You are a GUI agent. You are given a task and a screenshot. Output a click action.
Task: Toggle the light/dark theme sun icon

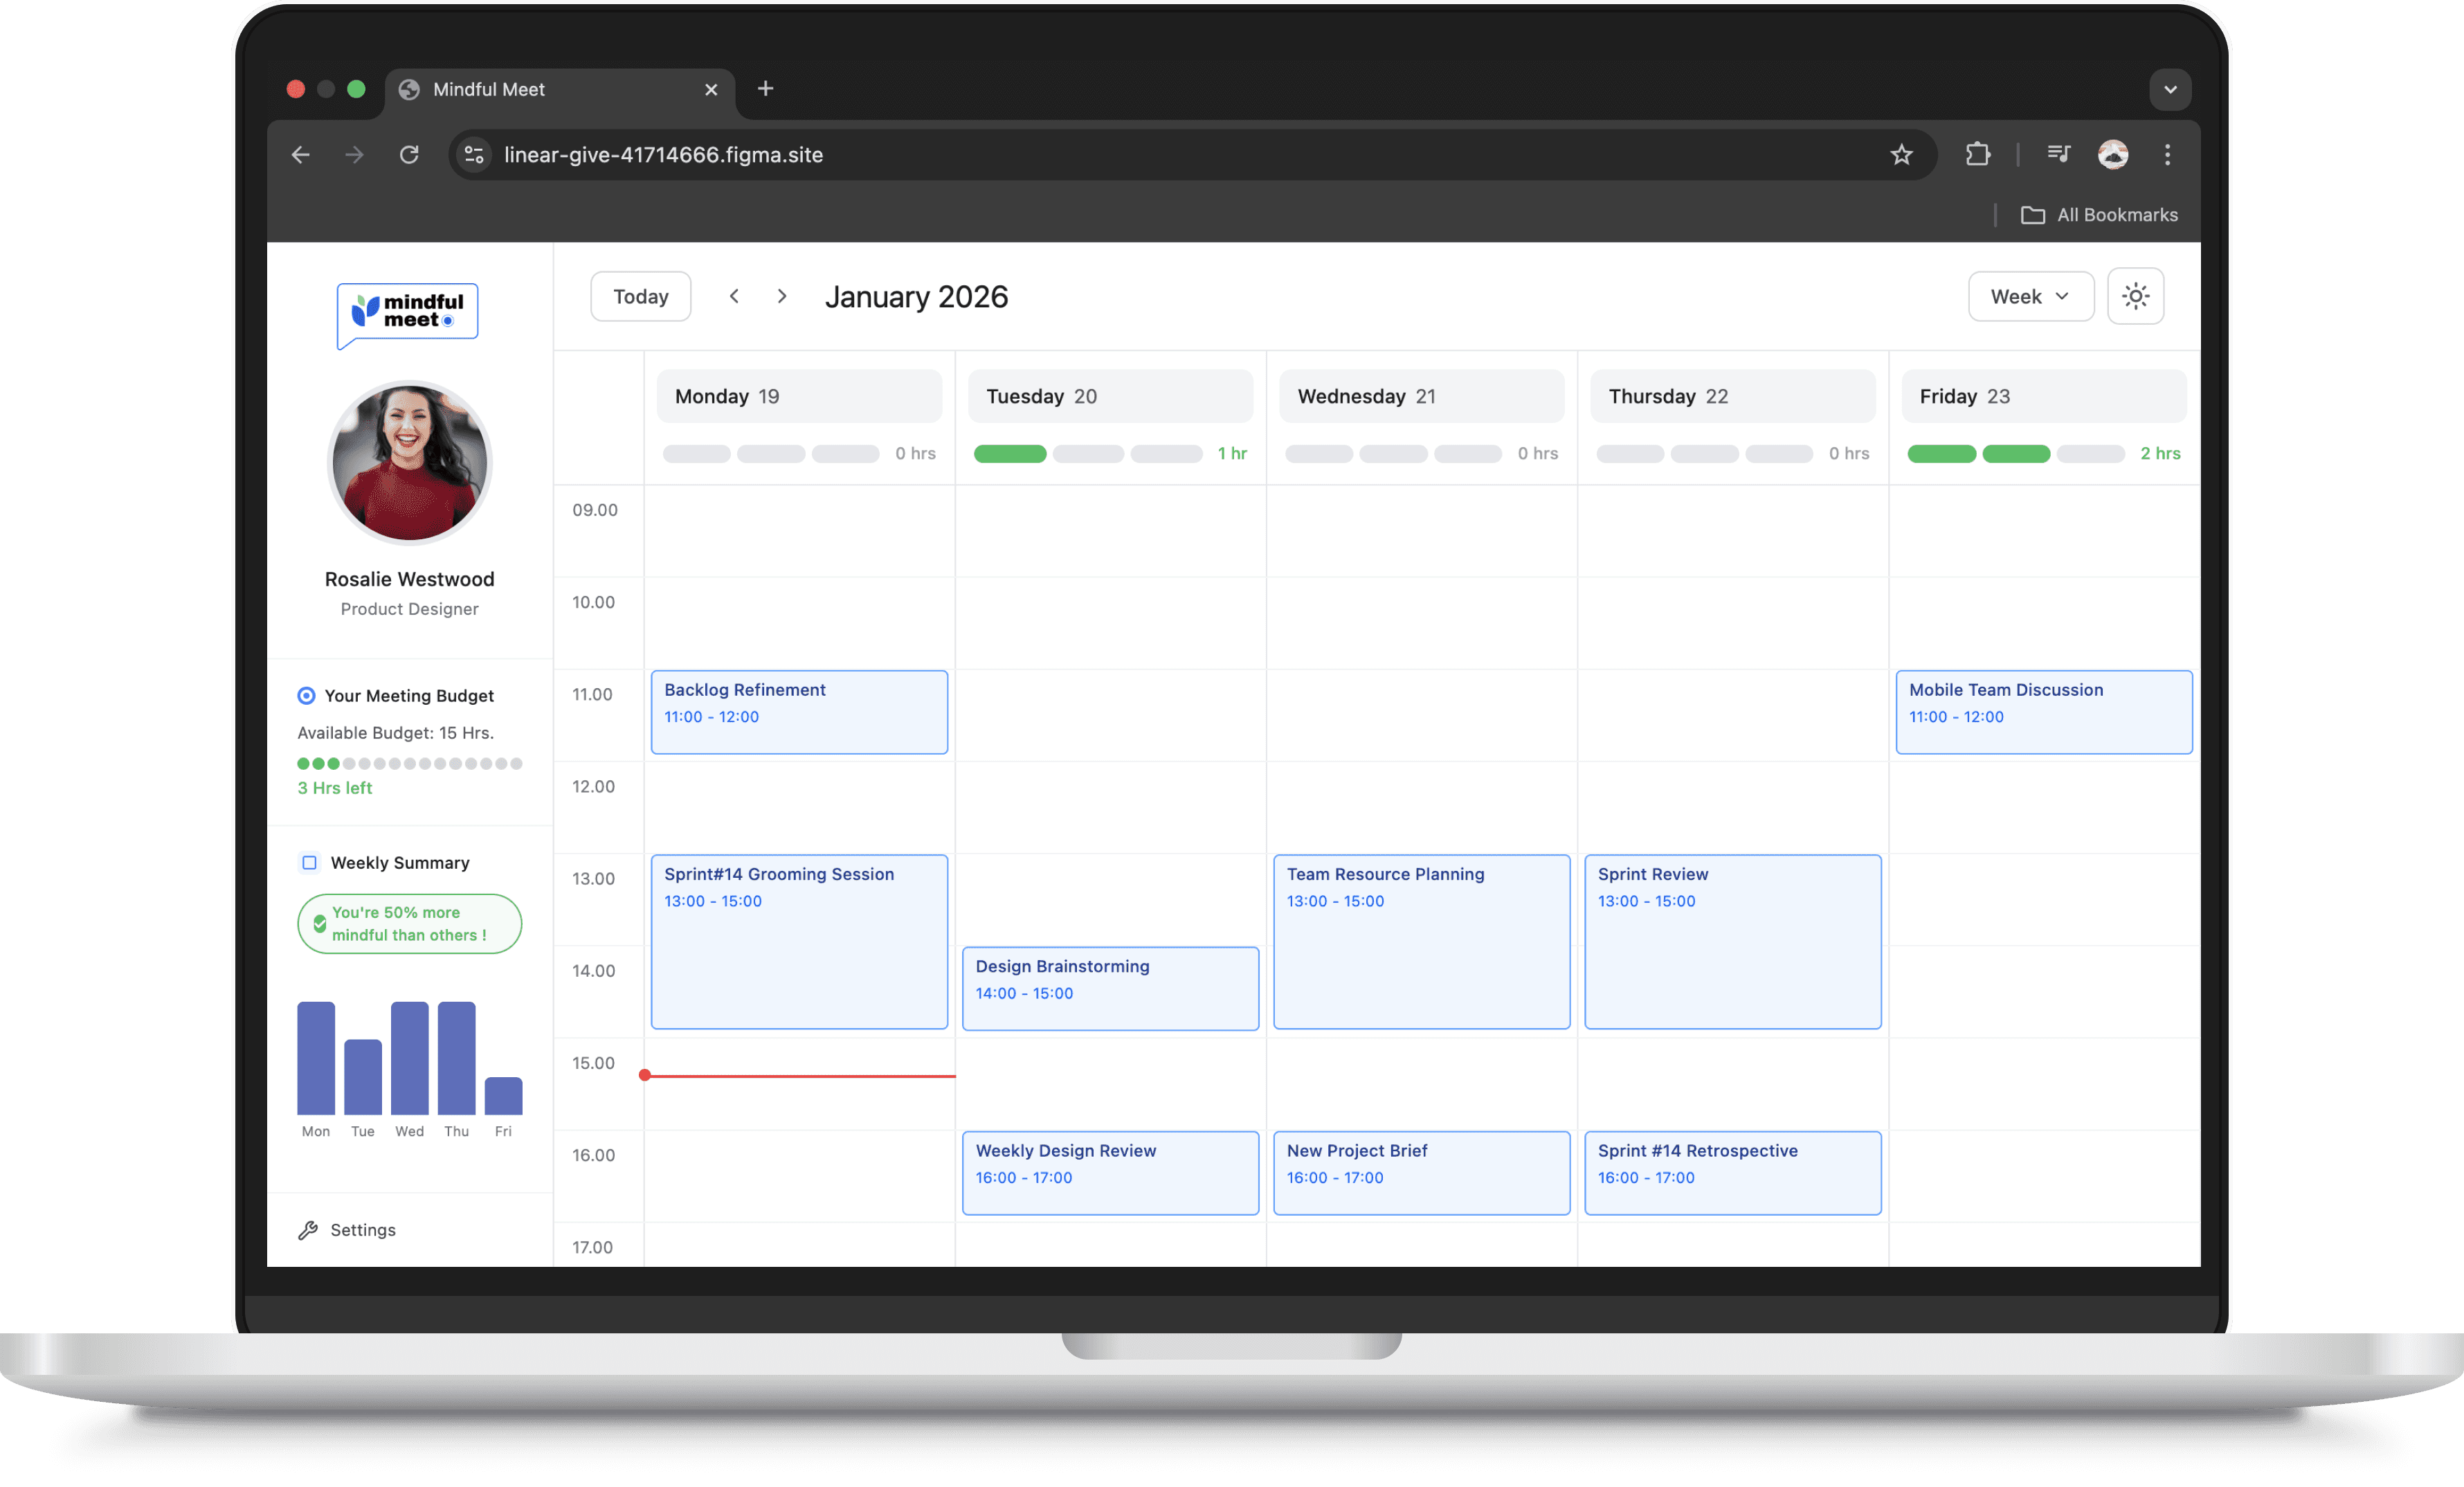(x=2135, y=296)
